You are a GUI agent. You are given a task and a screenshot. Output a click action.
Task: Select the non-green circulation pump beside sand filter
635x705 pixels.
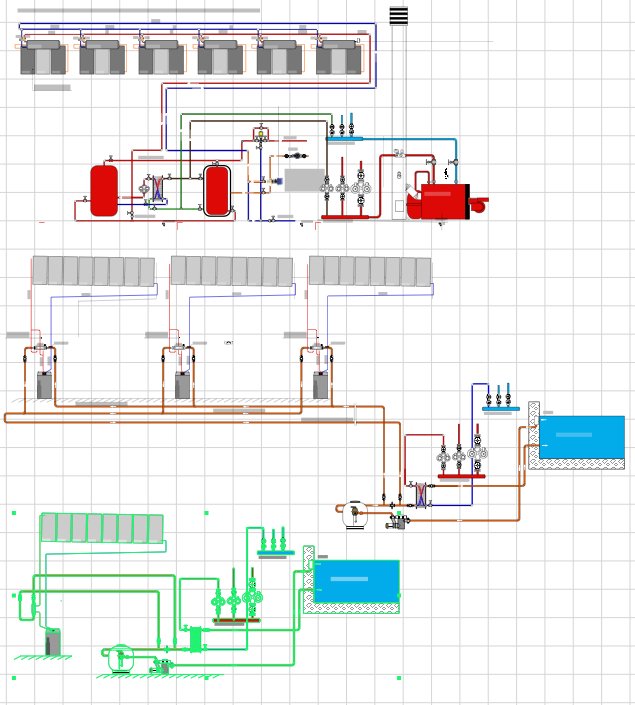pos(399,522)
